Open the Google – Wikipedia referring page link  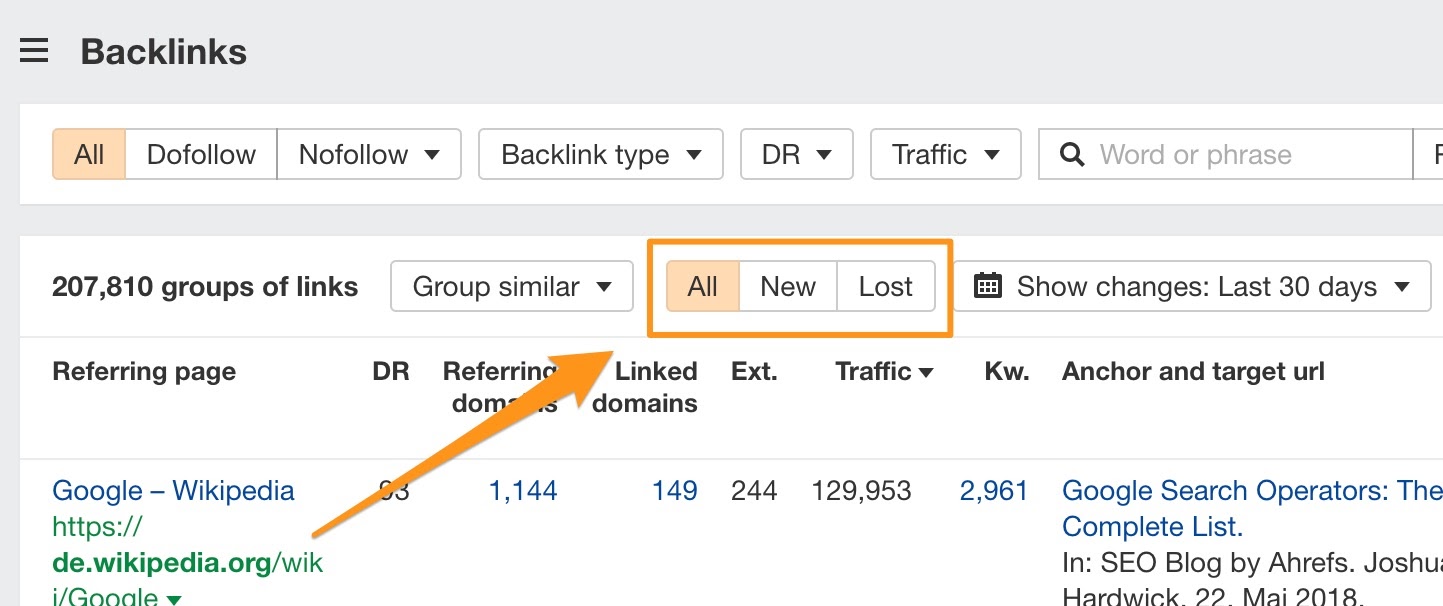(x=173, y=491)
